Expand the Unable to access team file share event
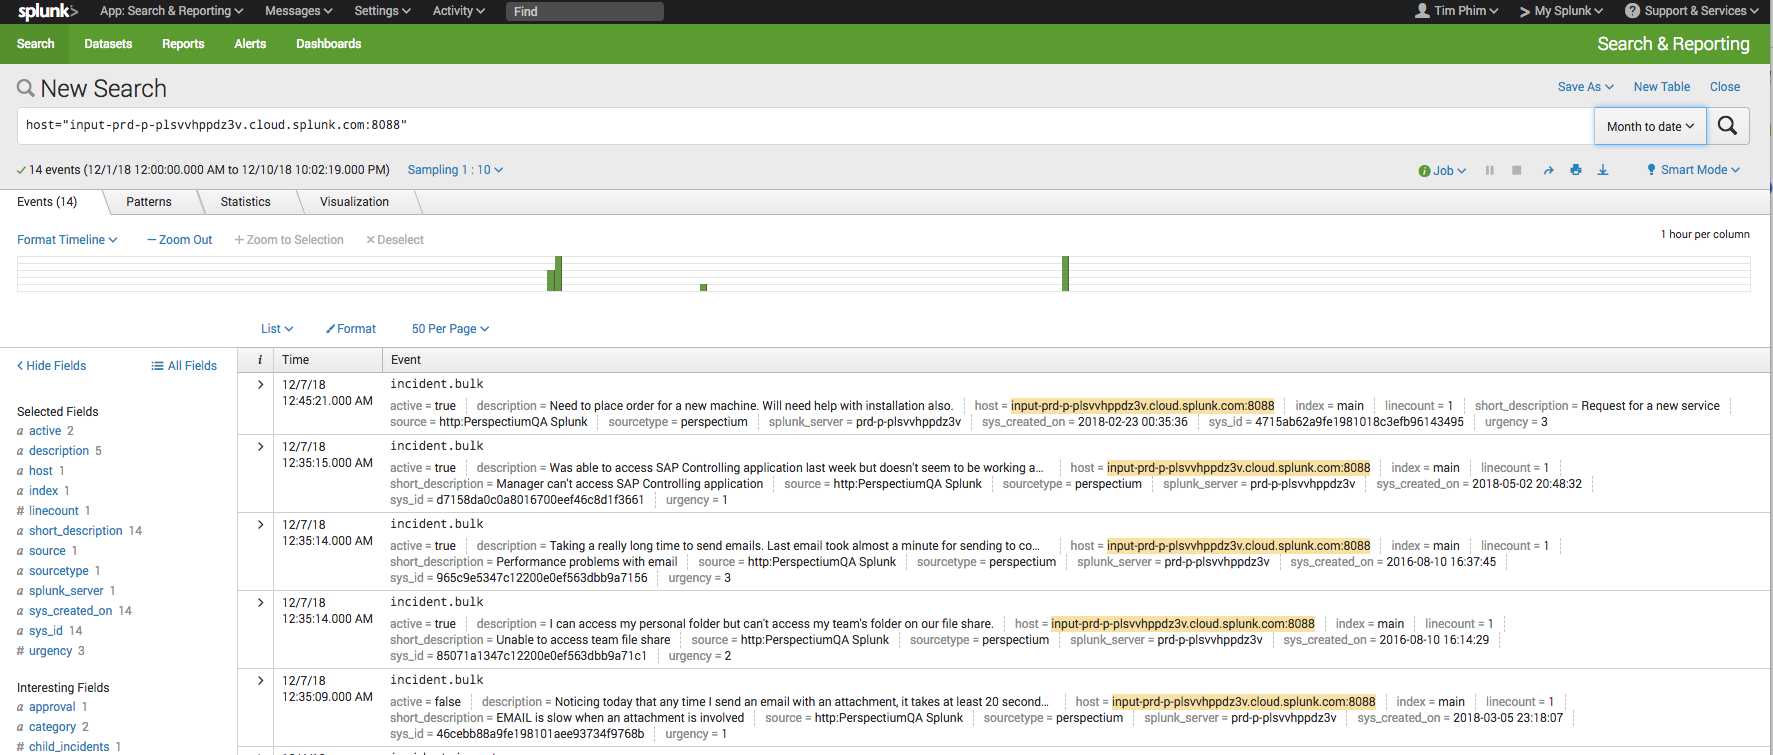 point(261,603)
